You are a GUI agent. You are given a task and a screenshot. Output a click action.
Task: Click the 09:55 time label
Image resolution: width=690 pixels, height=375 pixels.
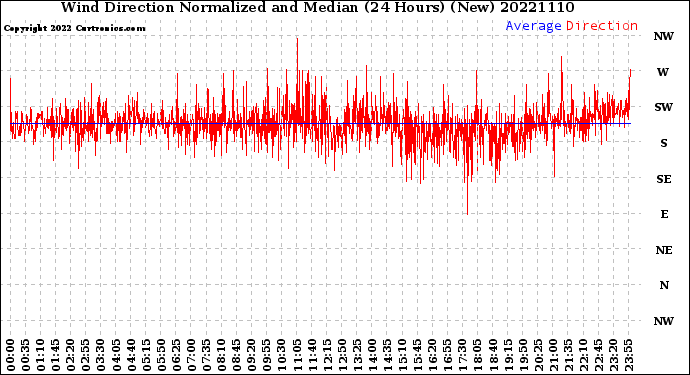(x=267, y=356)
